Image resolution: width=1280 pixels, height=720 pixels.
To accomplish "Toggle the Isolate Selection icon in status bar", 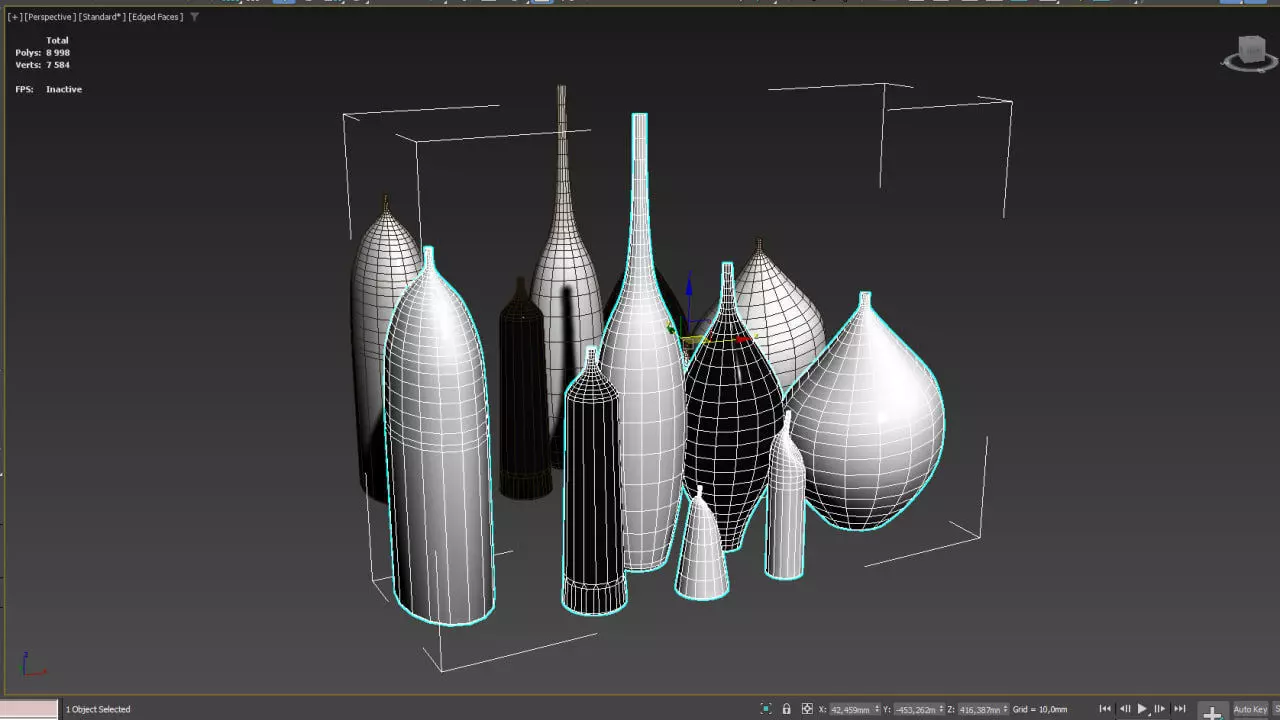I will 766,709.
